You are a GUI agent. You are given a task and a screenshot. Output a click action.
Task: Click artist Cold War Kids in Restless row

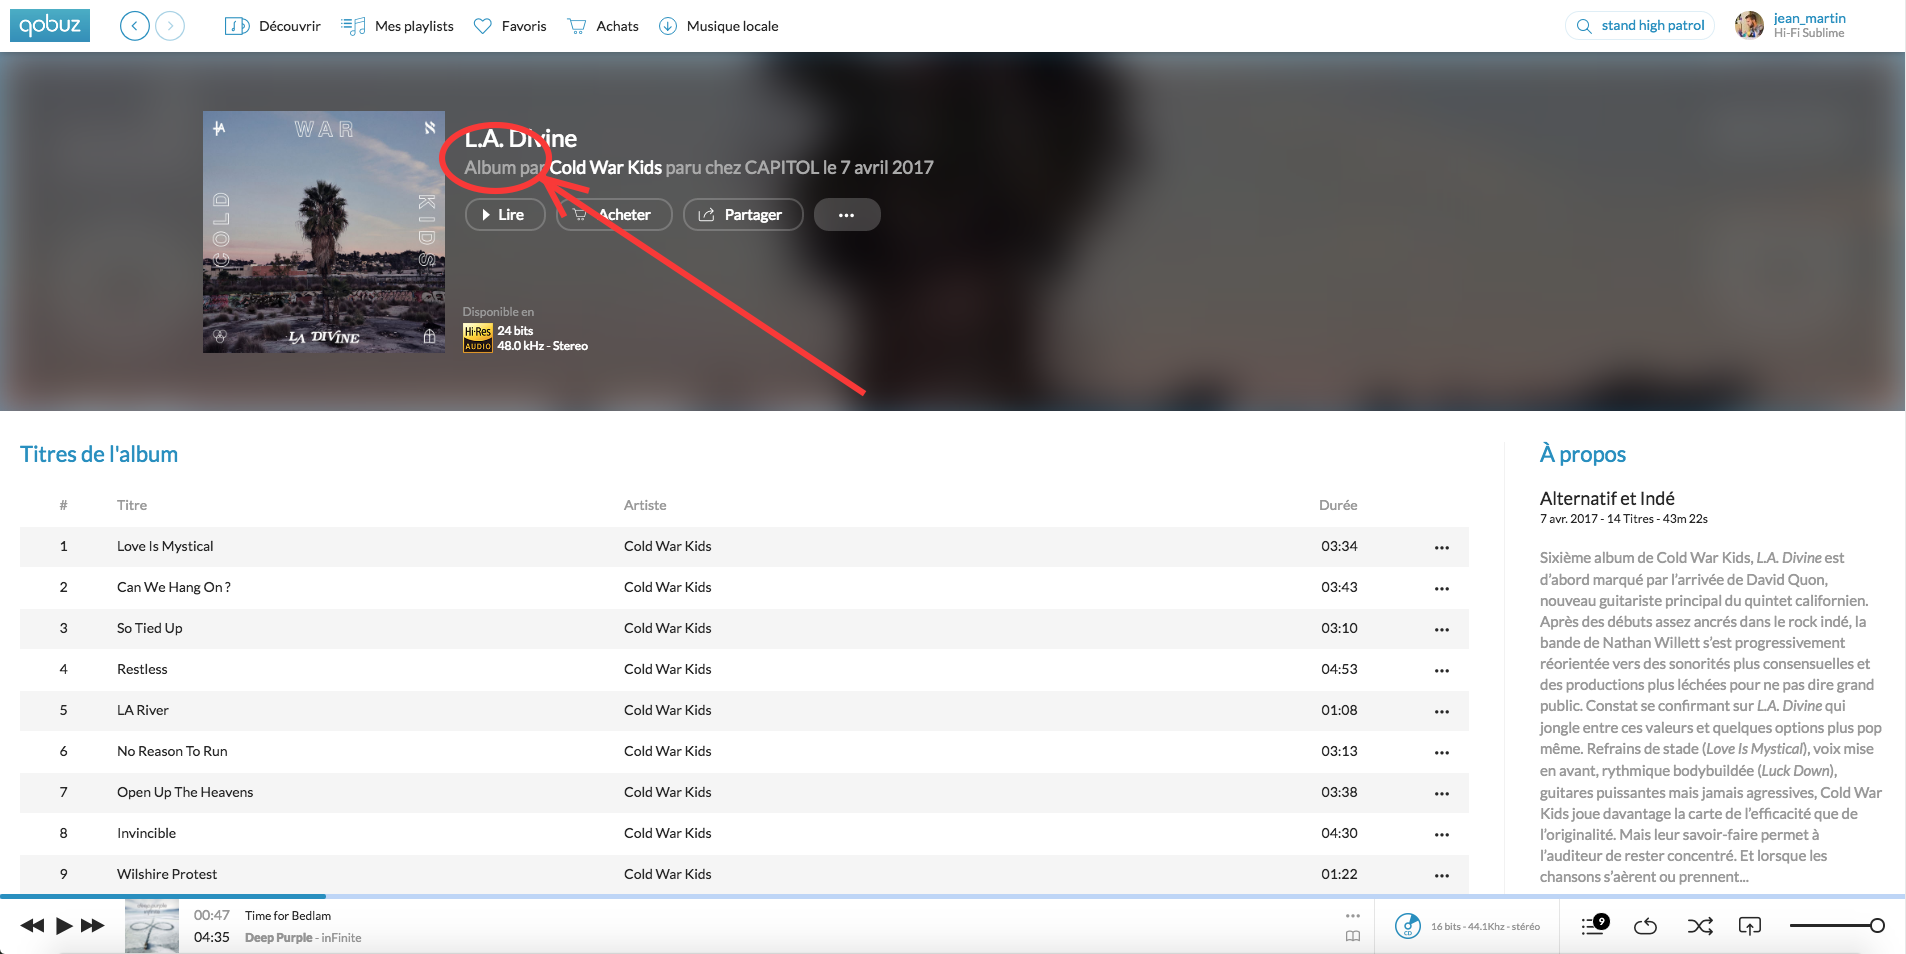tap(668, 670)
